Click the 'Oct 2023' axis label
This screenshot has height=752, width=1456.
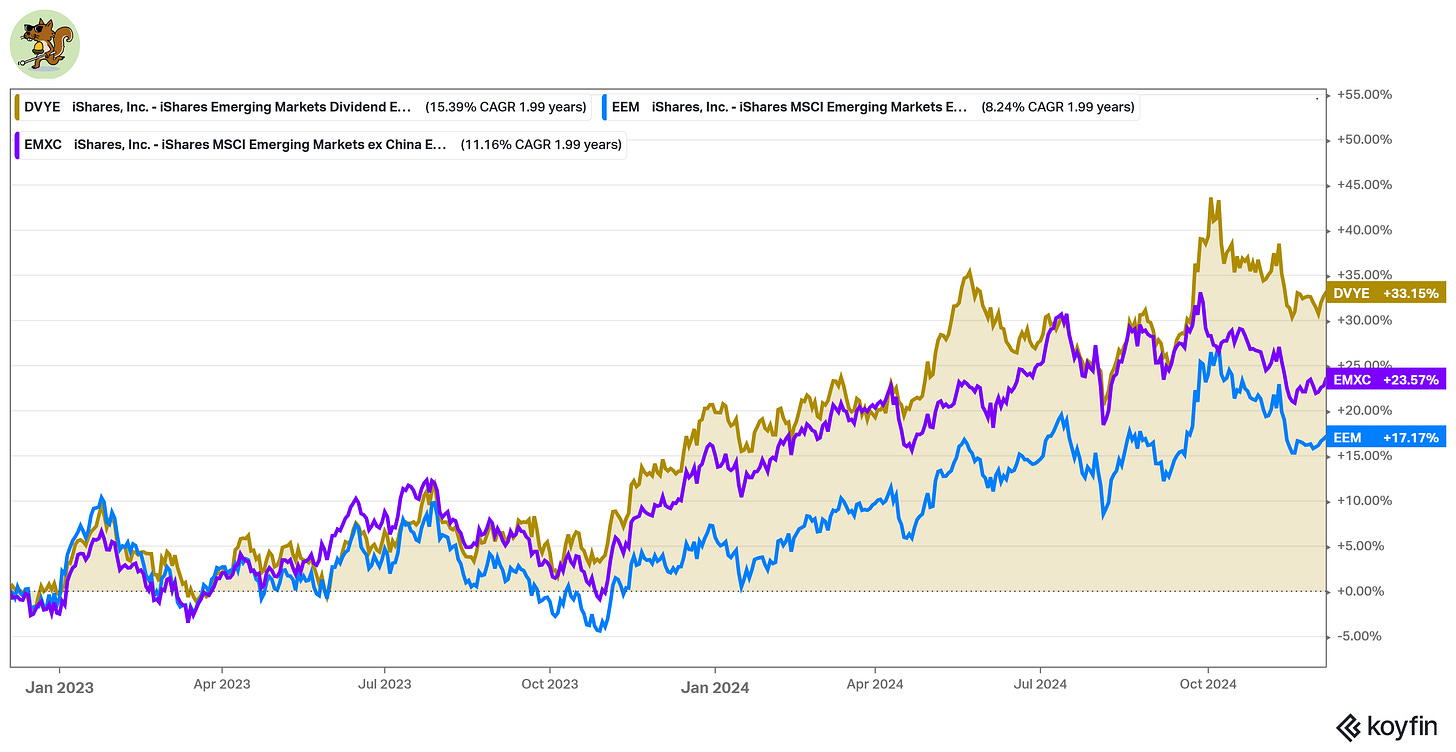tap(549, 685)
